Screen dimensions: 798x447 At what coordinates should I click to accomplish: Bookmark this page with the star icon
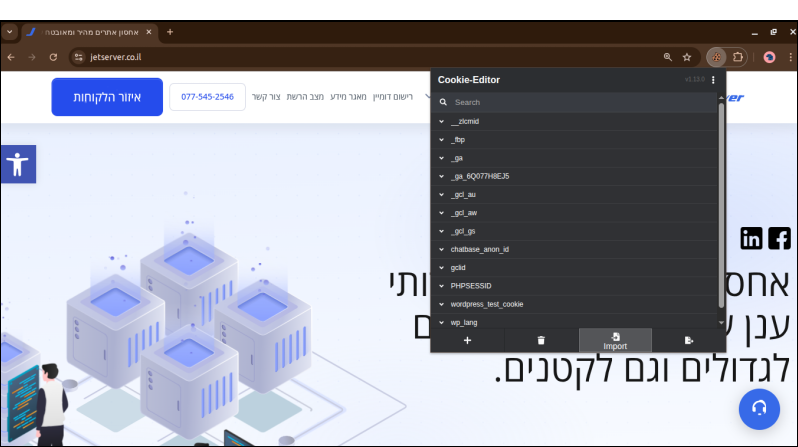click(x=687, y=57)
